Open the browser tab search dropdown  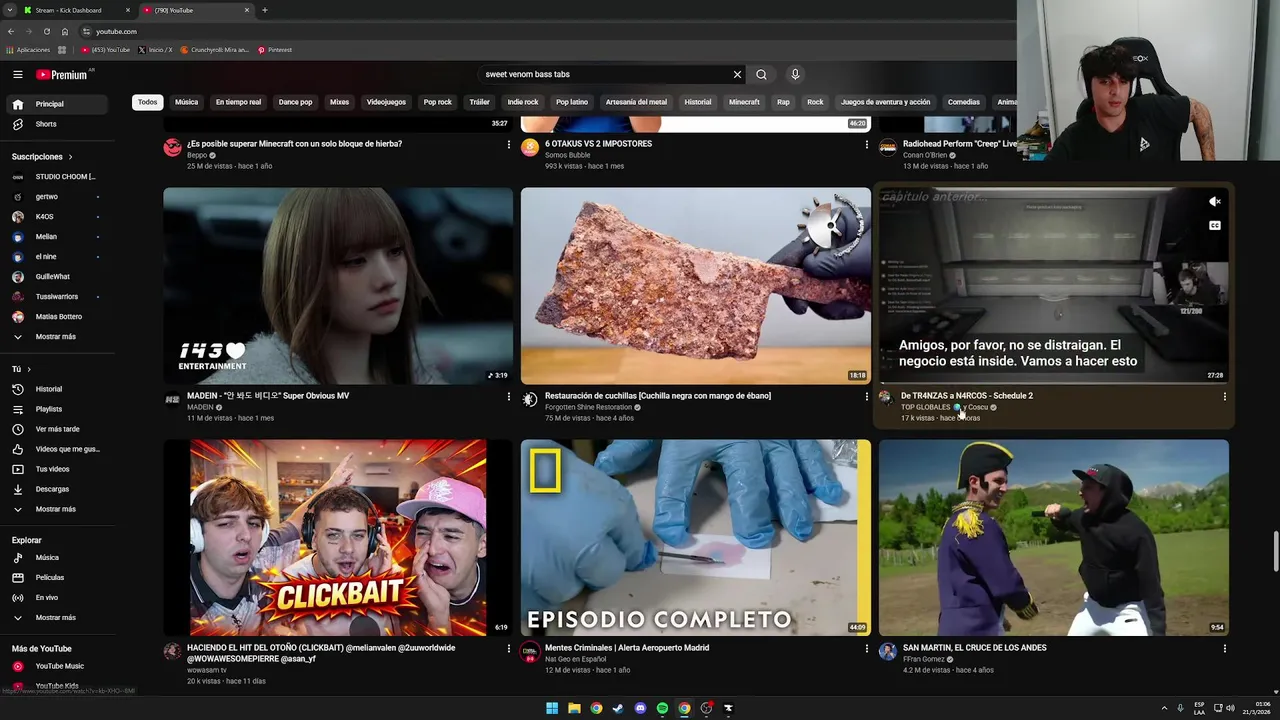tap(11, 10)
